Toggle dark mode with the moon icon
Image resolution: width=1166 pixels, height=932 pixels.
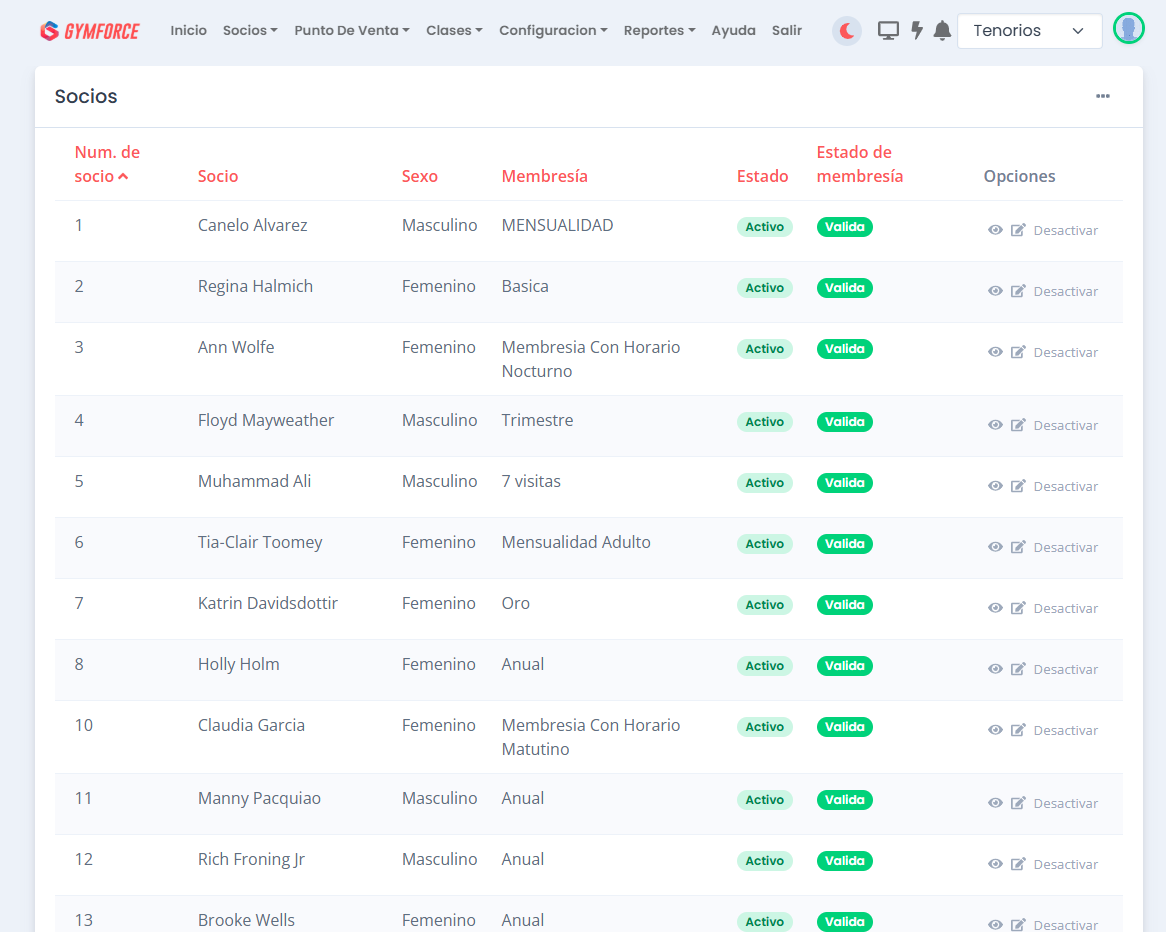tap(847, 31)
